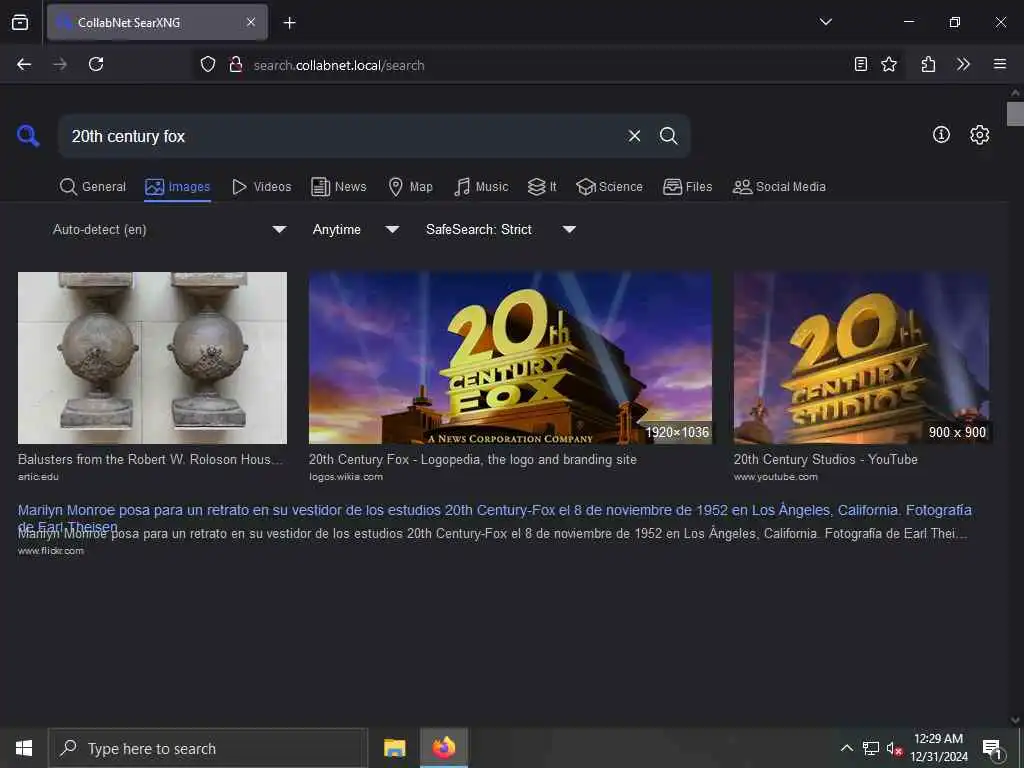Viewport: 1024px width, 768px height.
Task: Open the 20th Century Studios thumbnail
Action: point(861,358)
